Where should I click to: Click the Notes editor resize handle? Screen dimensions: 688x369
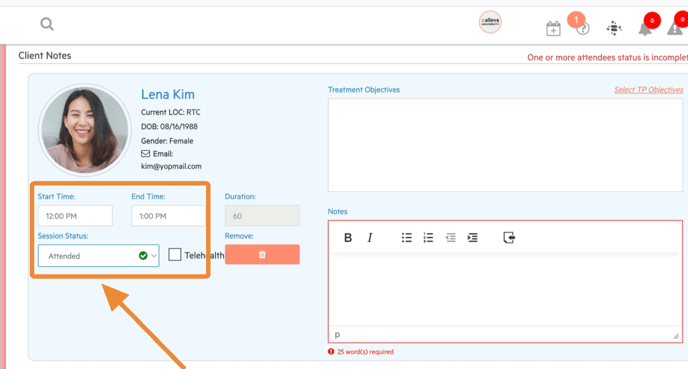click(676, 336)
